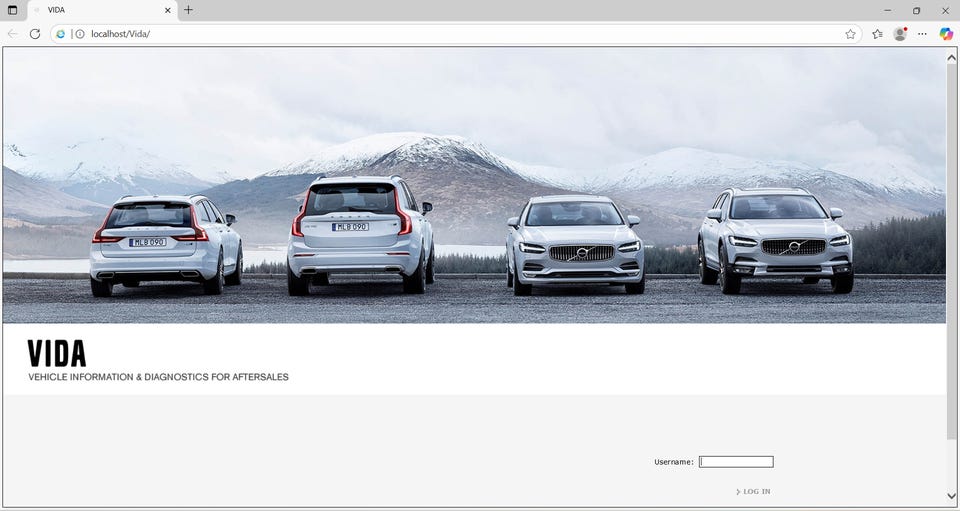The image size is (960, 511).
Task: View site information icon in address bar
Action: tap(80, 34)
